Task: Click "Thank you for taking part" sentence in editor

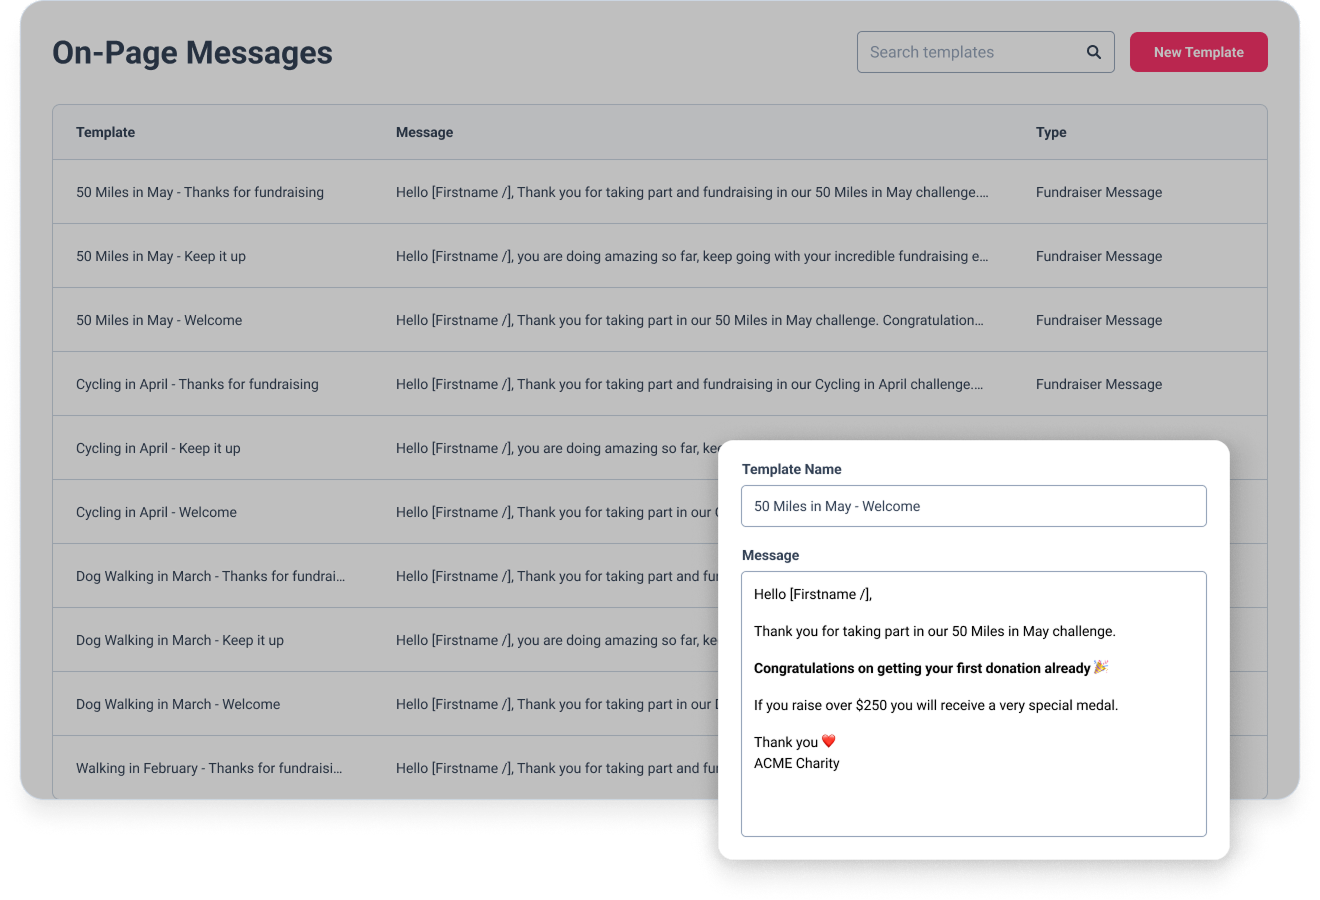Action: click(935, 631)
